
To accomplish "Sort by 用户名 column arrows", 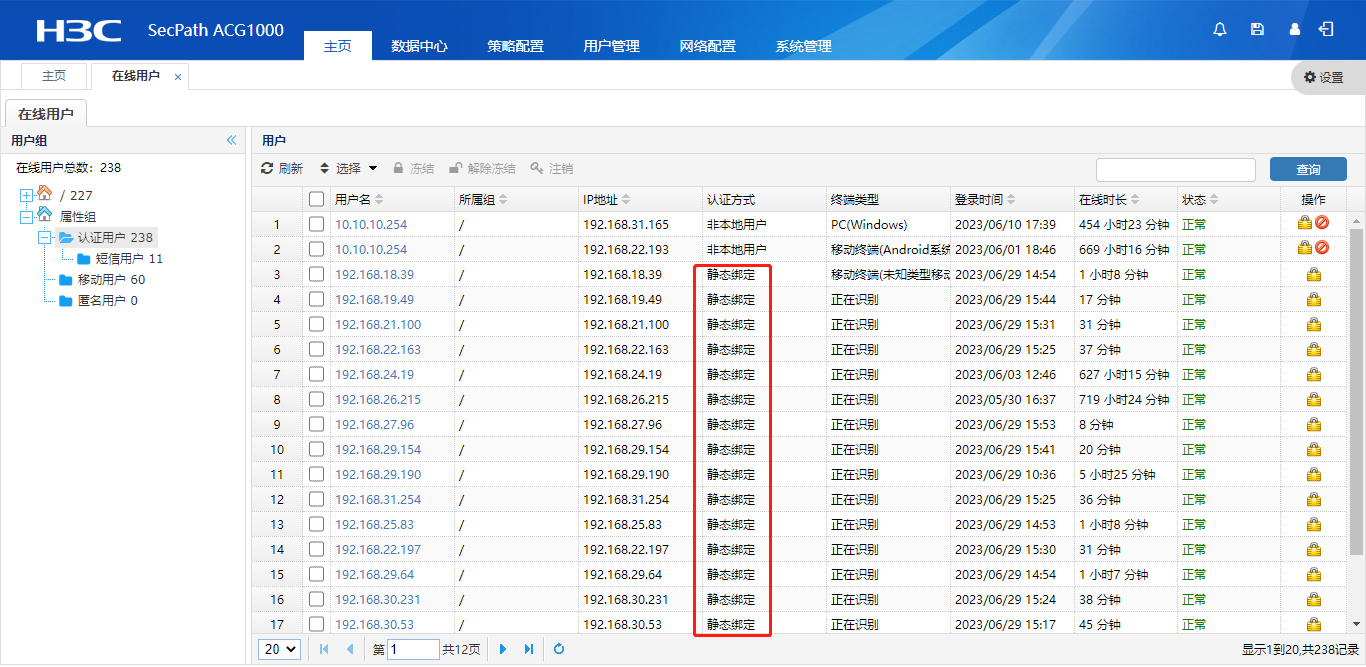I will pyautogui.click(x=379, y=200).
